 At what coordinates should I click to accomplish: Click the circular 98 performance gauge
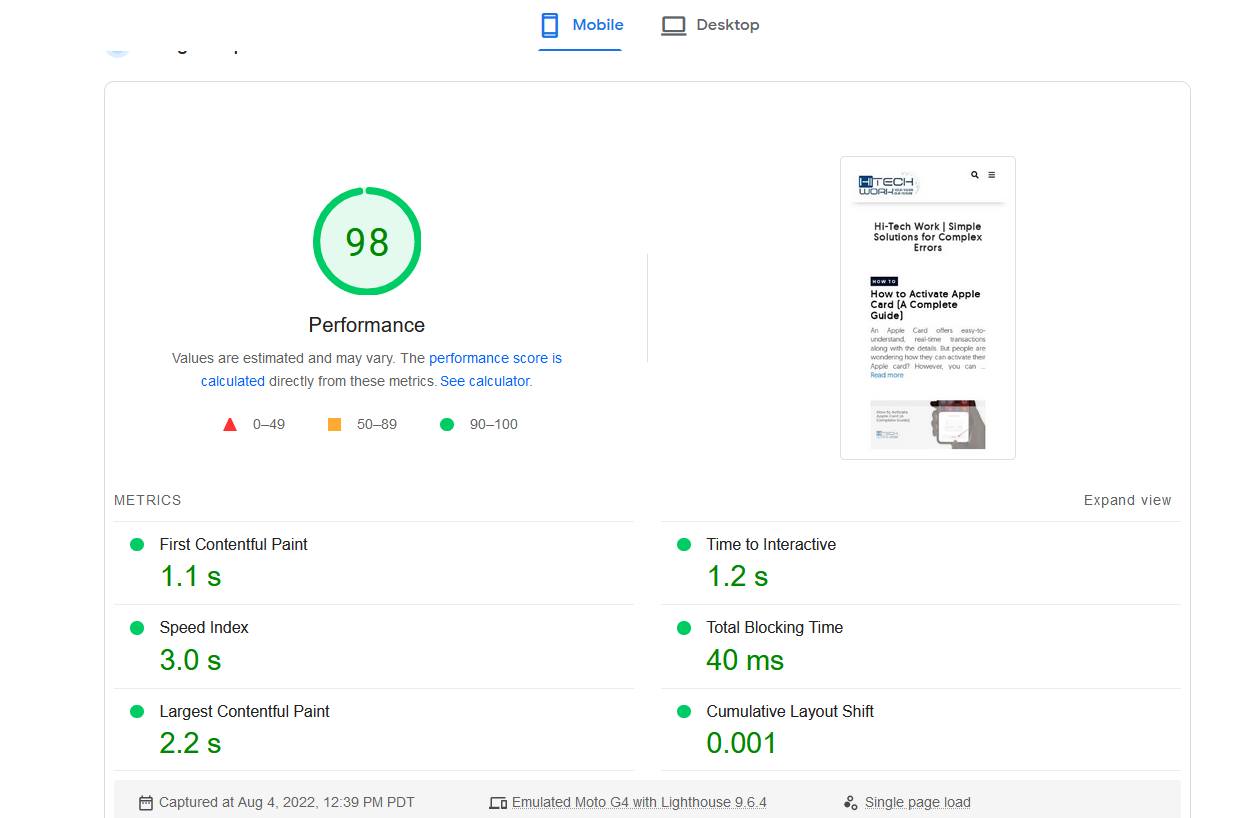pyautogui.click(x=367, y=241)
